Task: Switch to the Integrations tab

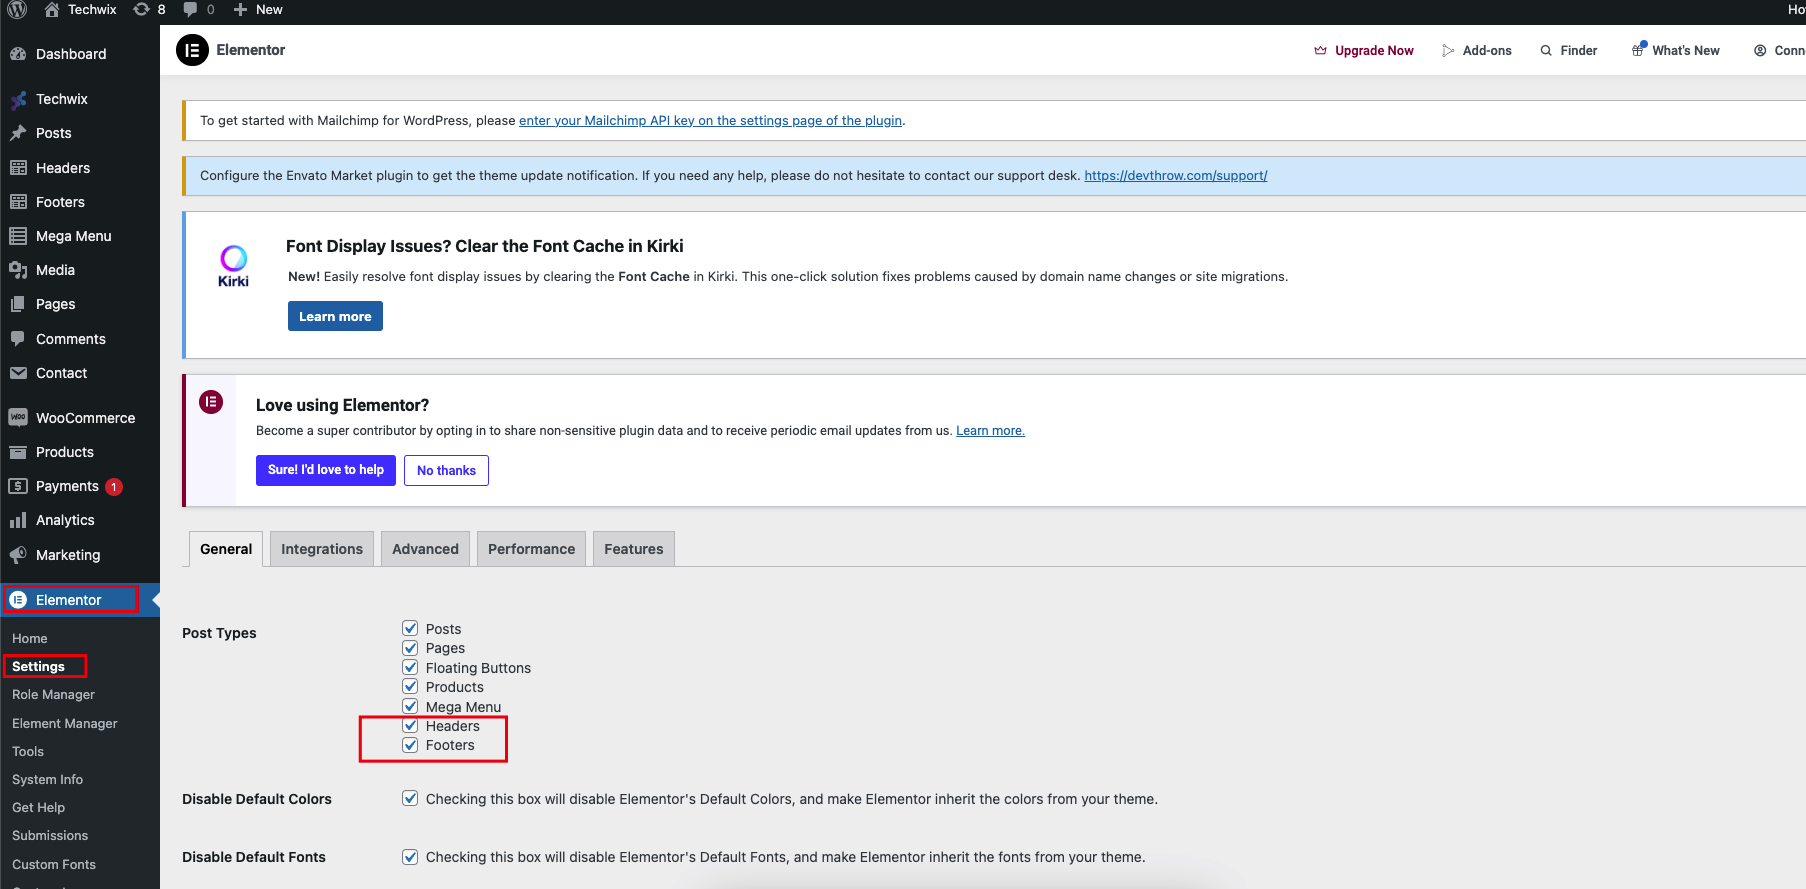Action: [x=322, y=549]
